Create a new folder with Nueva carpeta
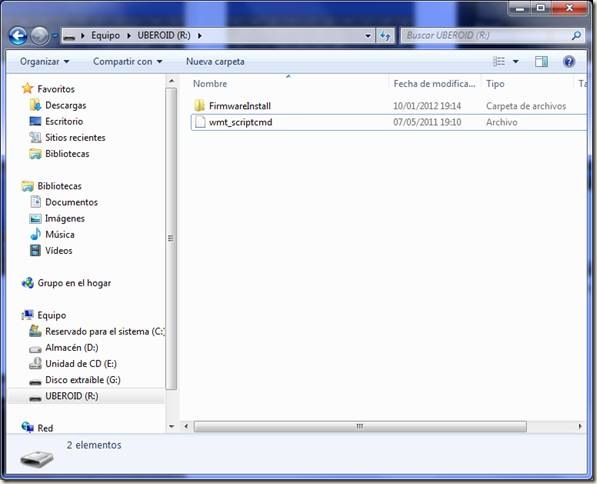Screen dimensions: 597x484 click(215, 61)
